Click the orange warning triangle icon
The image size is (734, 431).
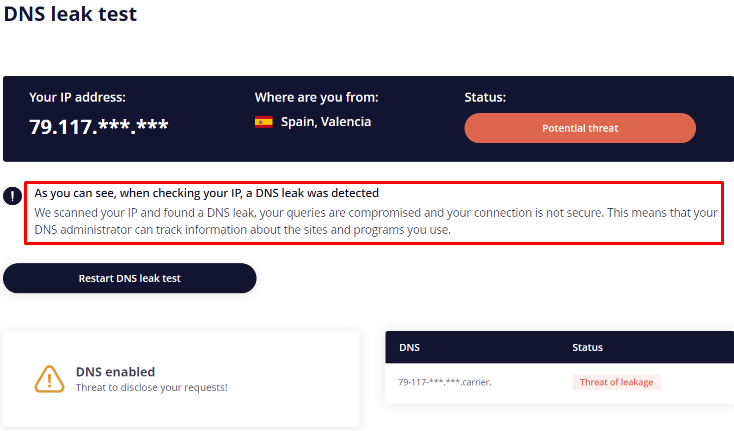[x=49, y=379]
